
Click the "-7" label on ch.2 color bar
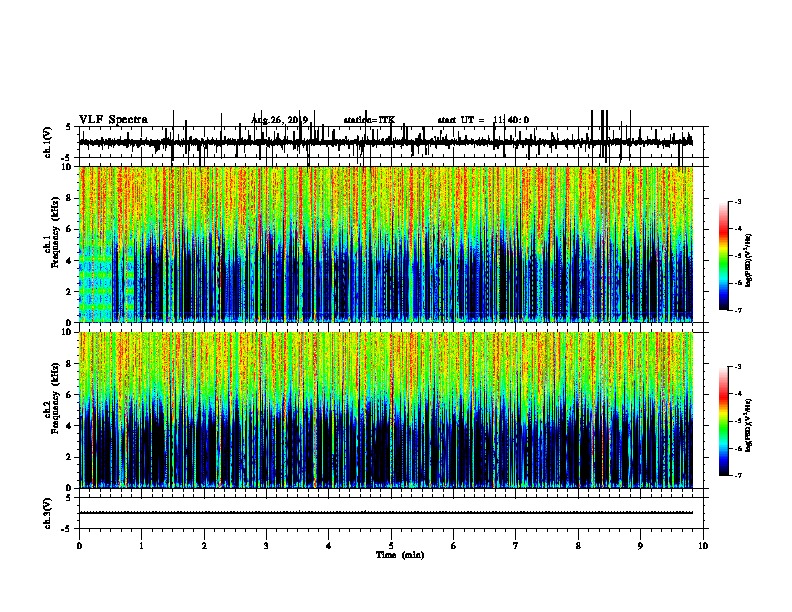click(x=738, y=475)
